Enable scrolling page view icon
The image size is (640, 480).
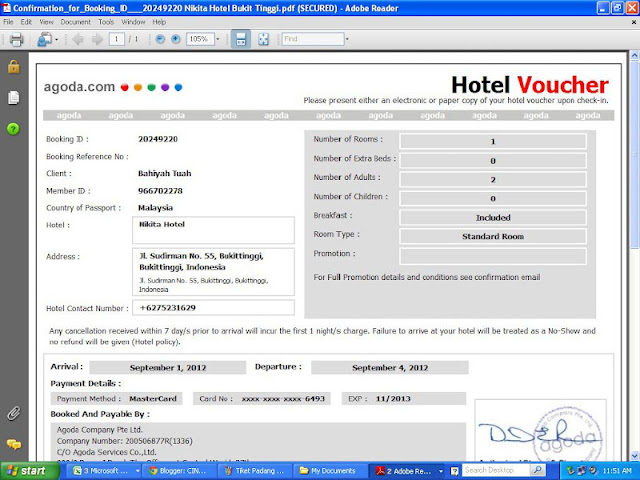(x=241, y=39)
